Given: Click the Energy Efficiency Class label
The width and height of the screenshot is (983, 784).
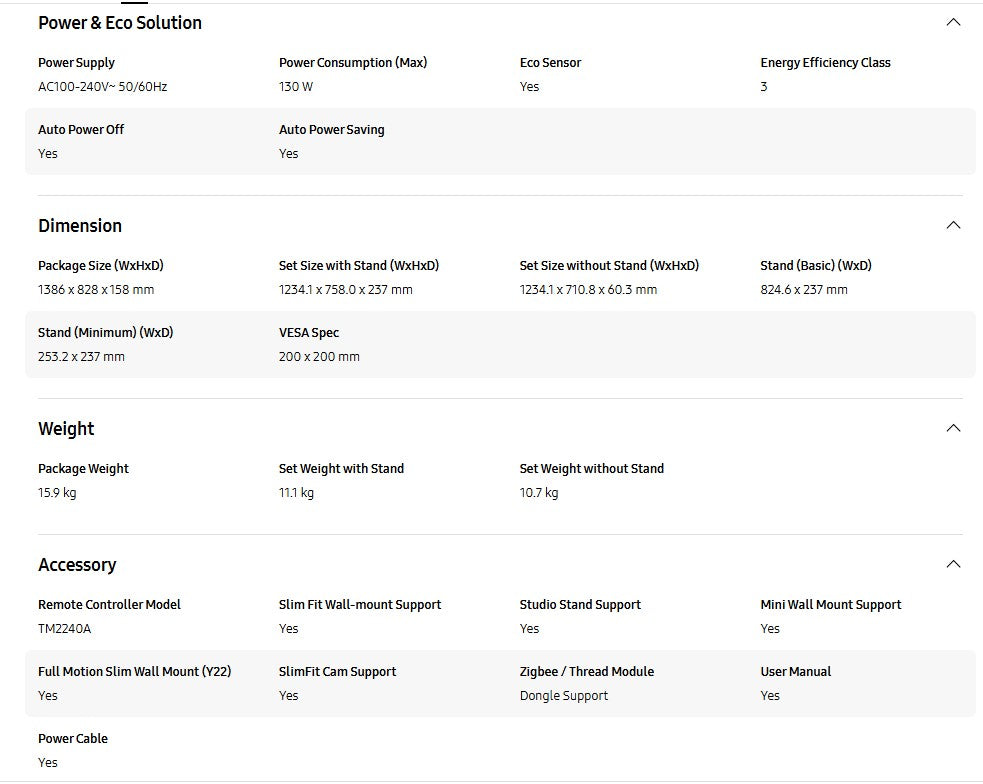Looking at the screenshot, I should coord(825,63).
